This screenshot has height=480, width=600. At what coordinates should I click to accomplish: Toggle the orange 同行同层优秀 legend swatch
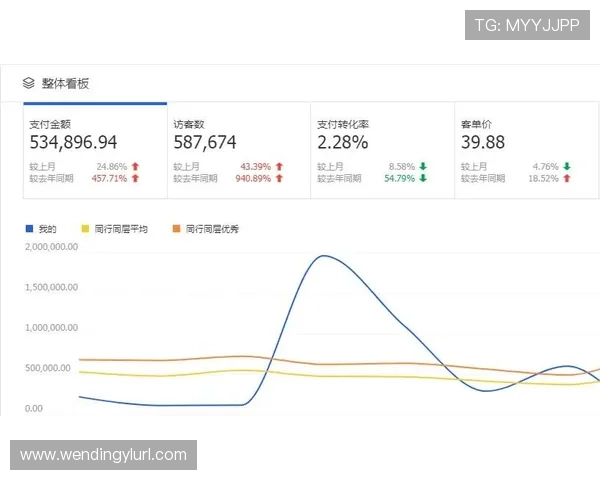tap(176, 229)
